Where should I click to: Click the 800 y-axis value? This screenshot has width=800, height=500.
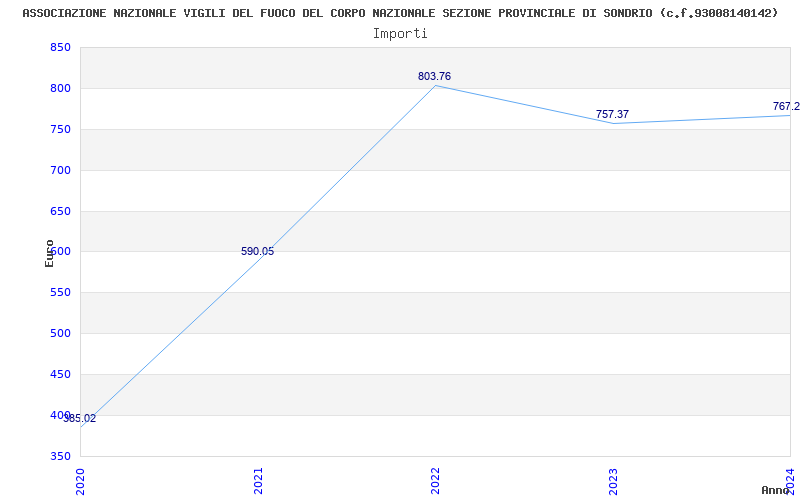pyautogui.click(x=60, y=88)
